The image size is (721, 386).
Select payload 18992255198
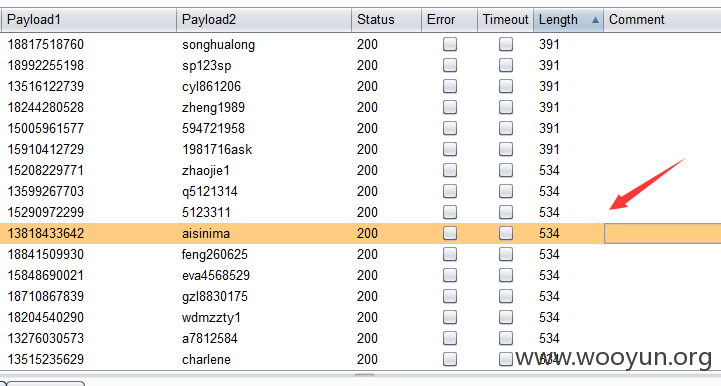(46, 65)
